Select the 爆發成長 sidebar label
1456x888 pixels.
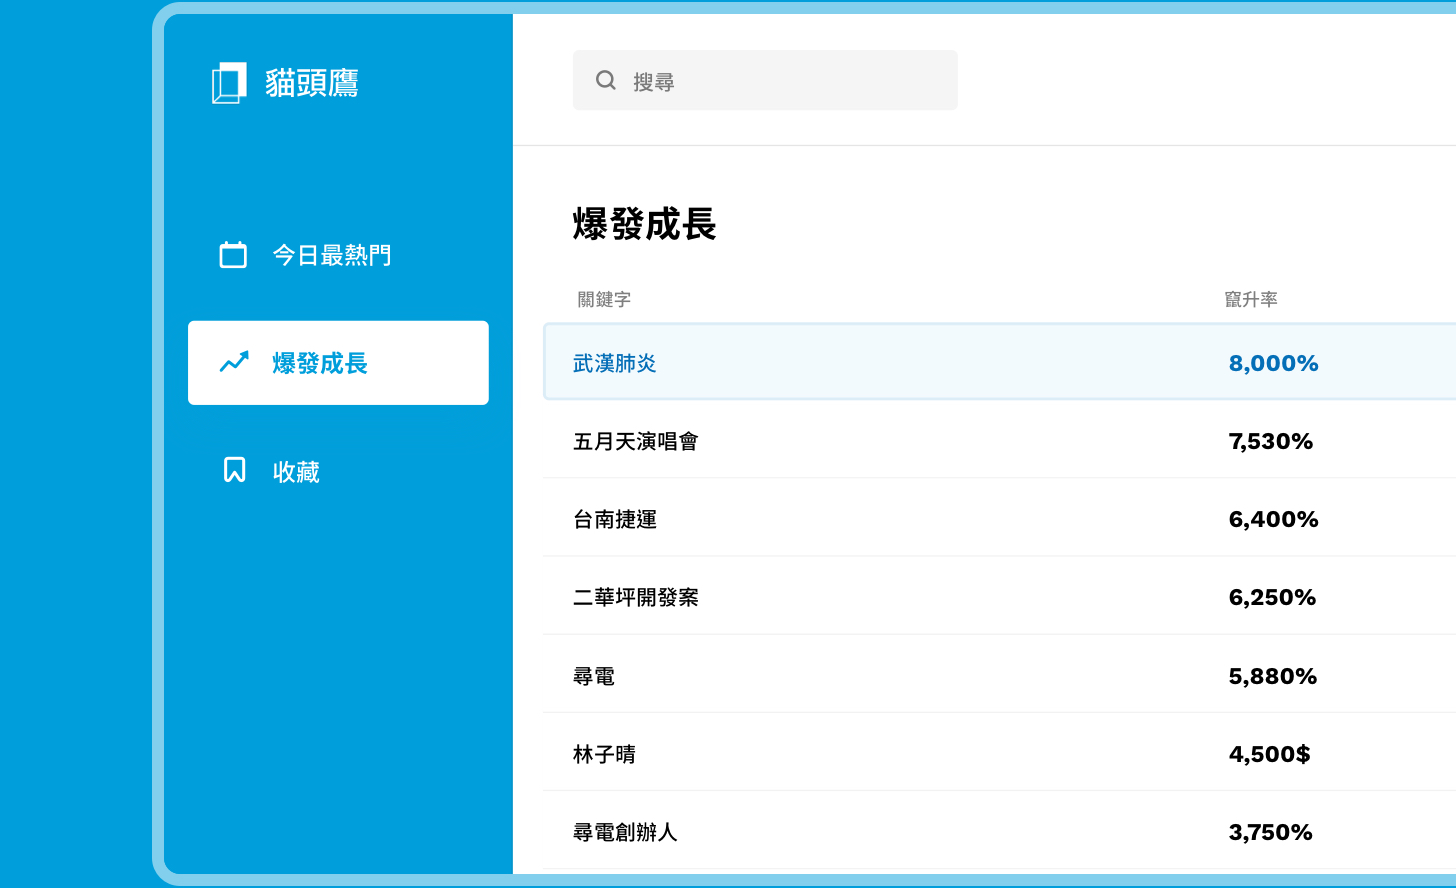320,363
